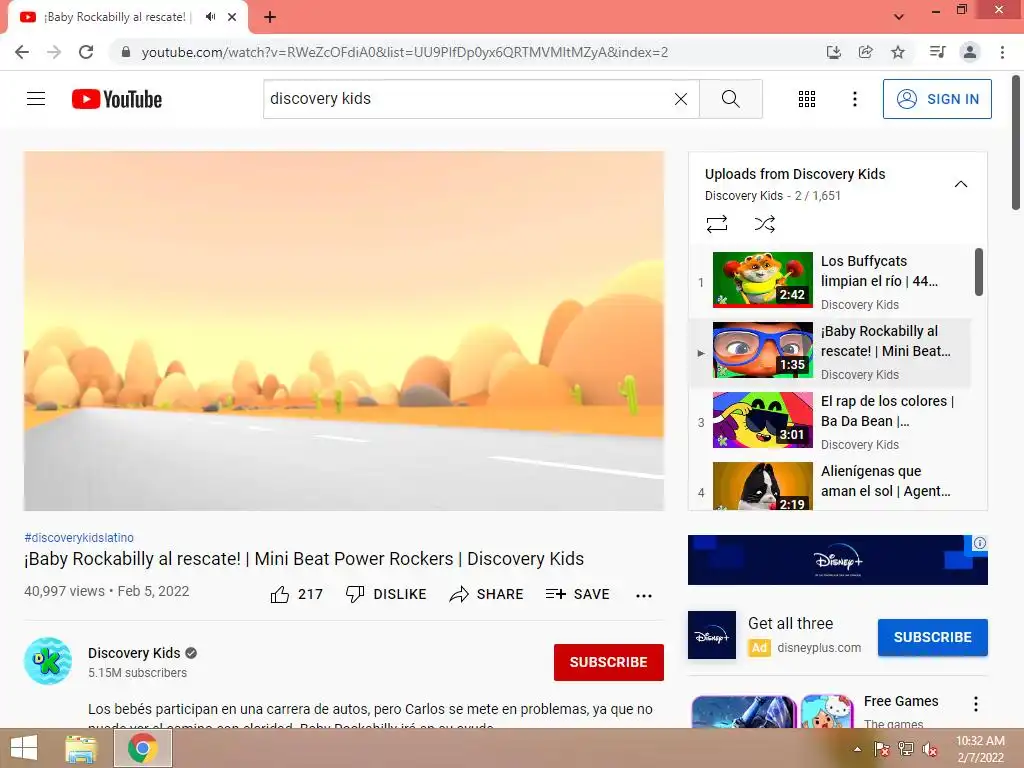This screenshot has height=768, width=1024.
Task: View site info padlock icon
Action: click(126, 52)
